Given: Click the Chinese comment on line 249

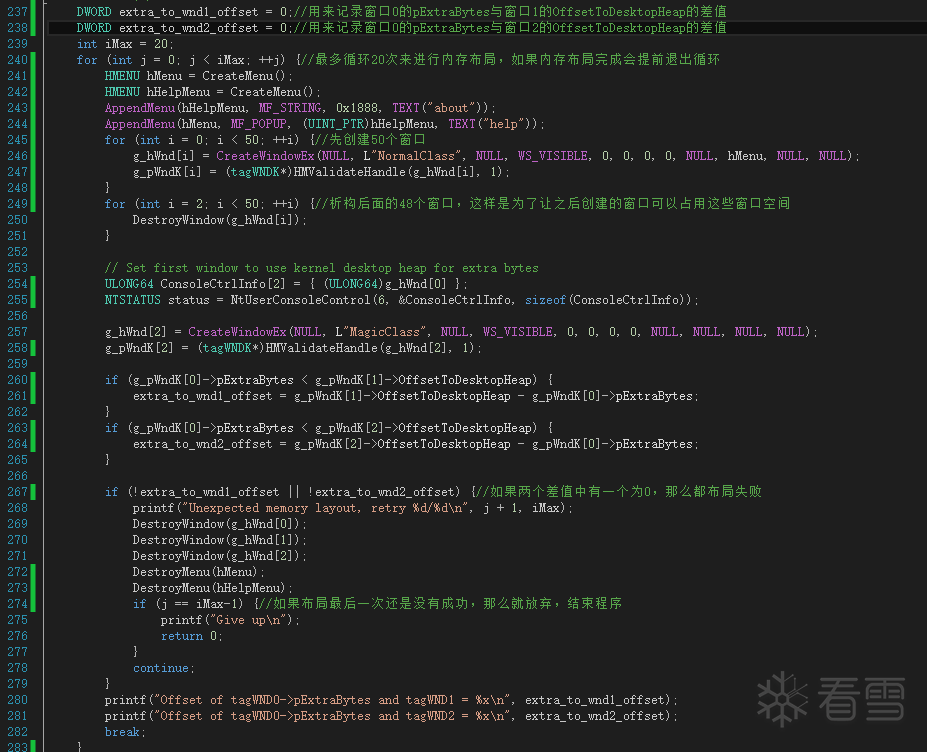Looking at the screenshot, I should [552, 203].
